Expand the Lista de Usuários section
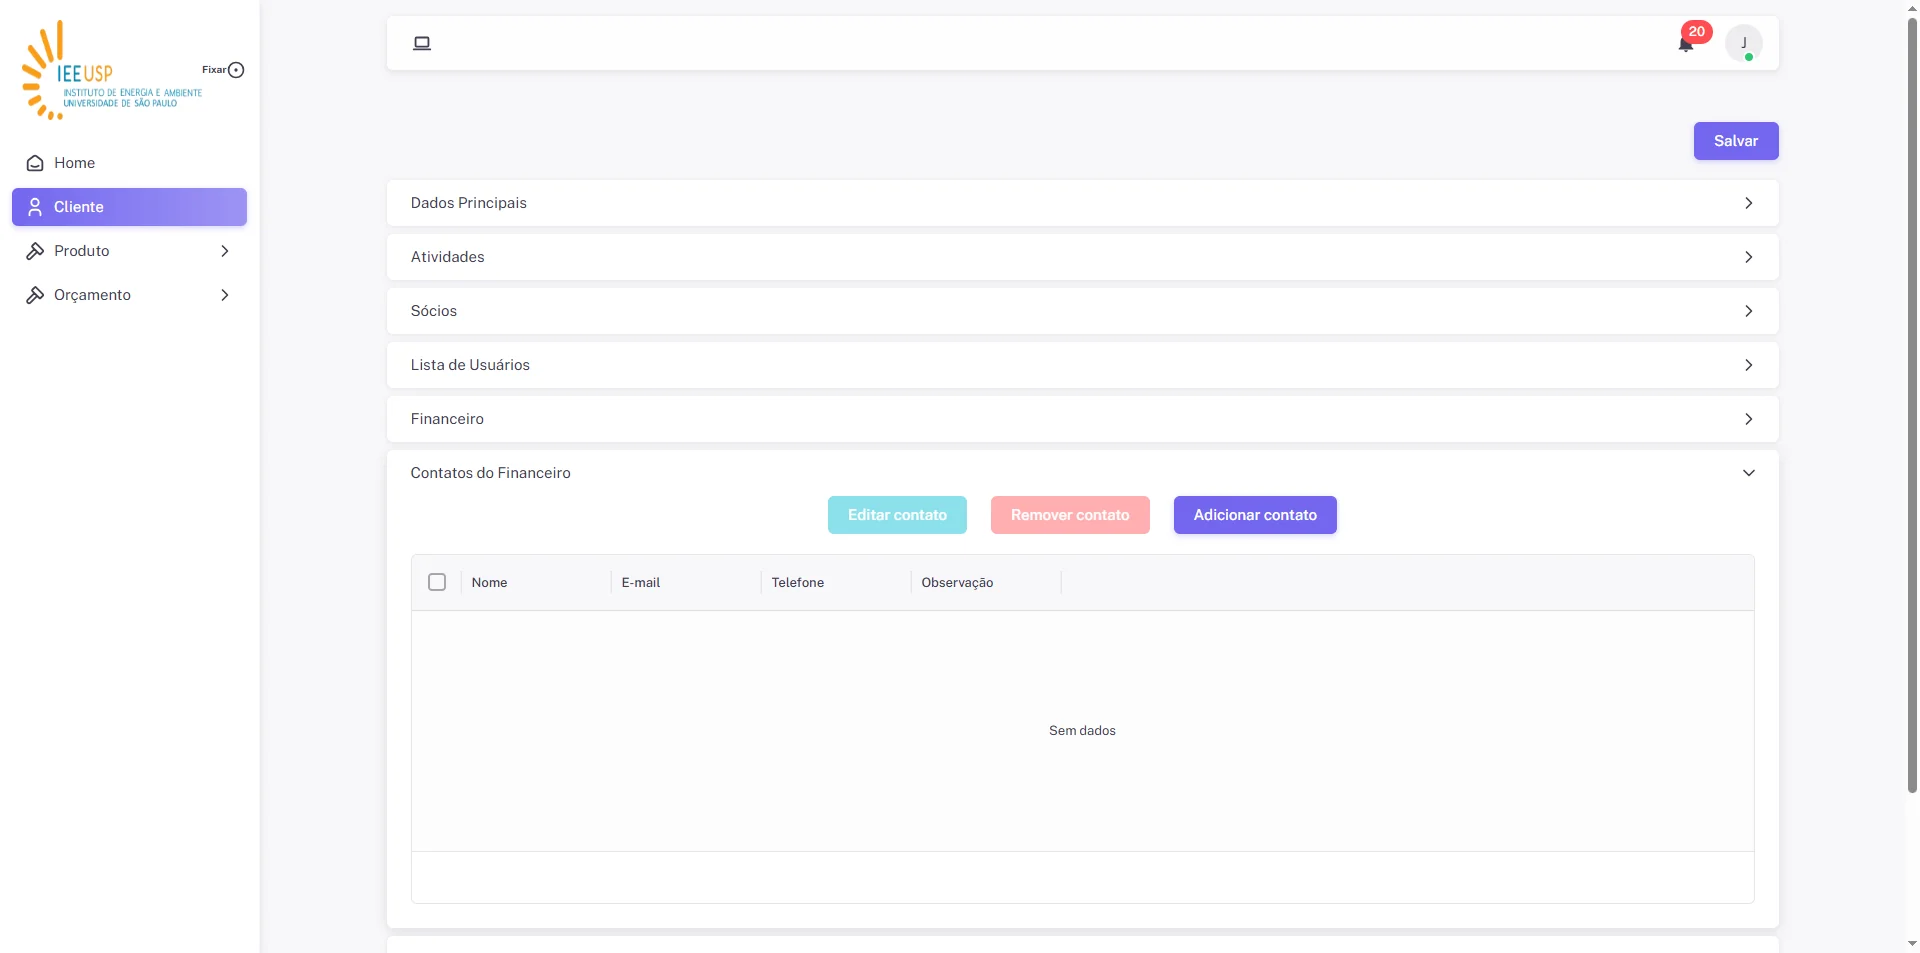This screenshot has width=1920, height=953. click(x=1082, y=365)
